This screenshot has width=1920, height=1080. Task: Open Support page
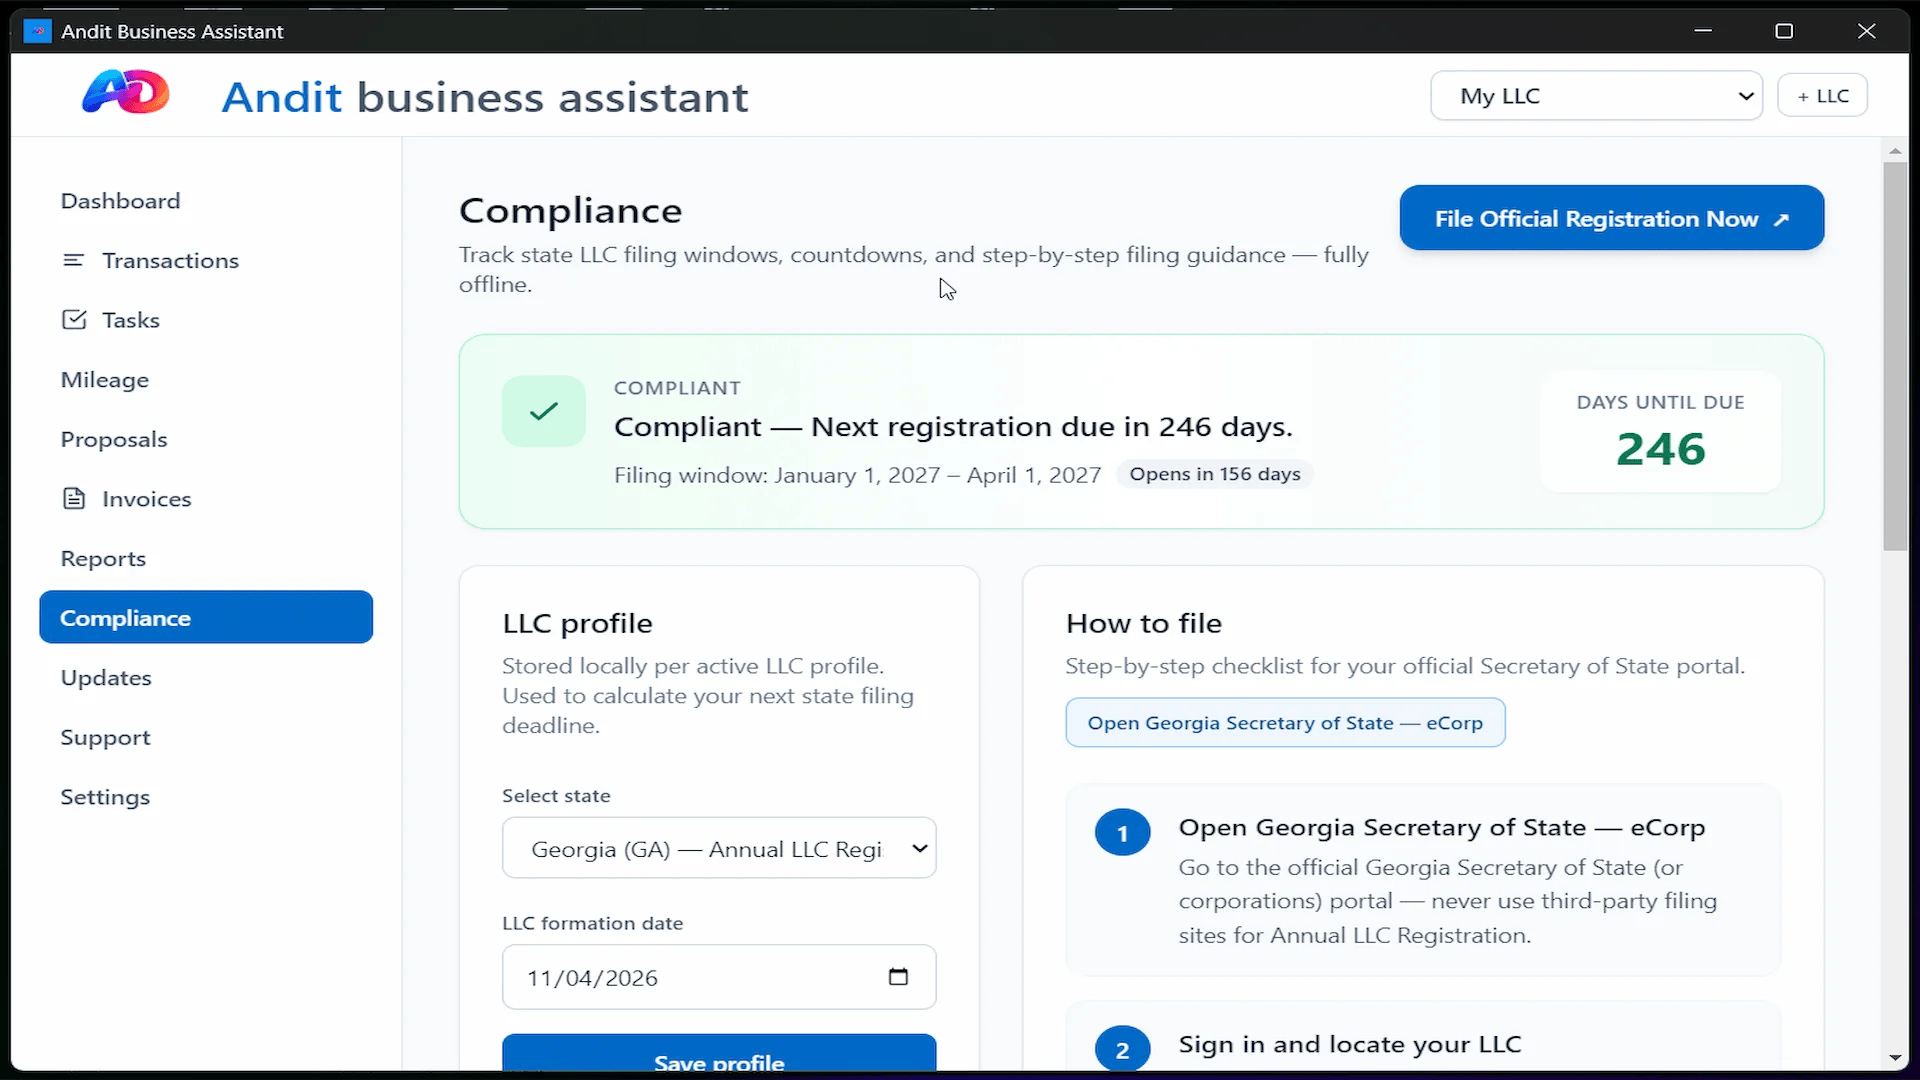click(105, 737)
